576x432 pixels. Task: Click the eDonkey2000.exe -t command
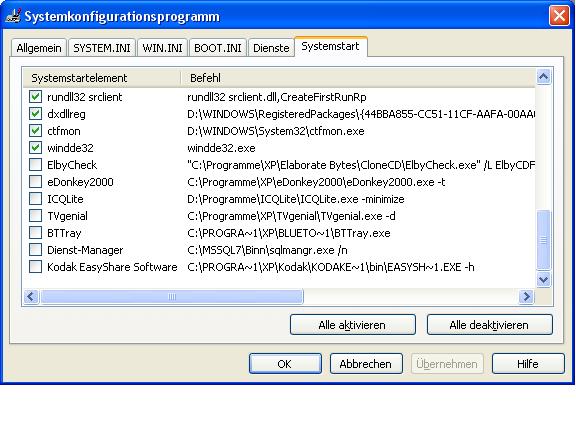(316, 182)
